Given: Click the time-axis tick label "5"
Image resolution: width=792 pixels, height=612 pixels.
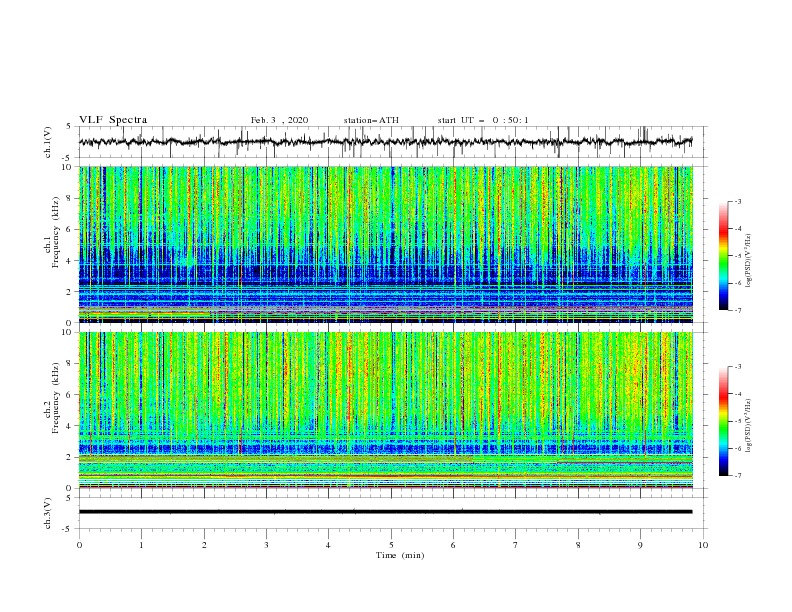Looking at the screenshot, I should (x=391, y=545).
